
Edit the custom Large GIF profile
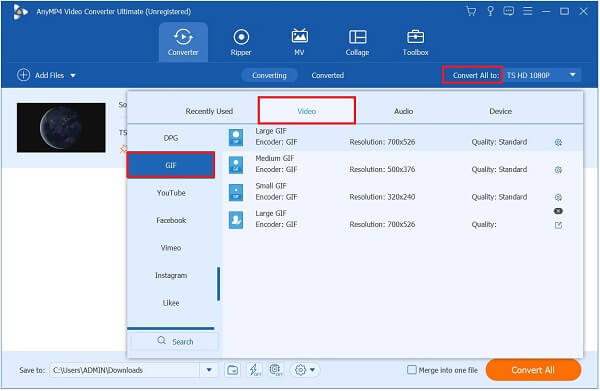click(x=558, y=225)
